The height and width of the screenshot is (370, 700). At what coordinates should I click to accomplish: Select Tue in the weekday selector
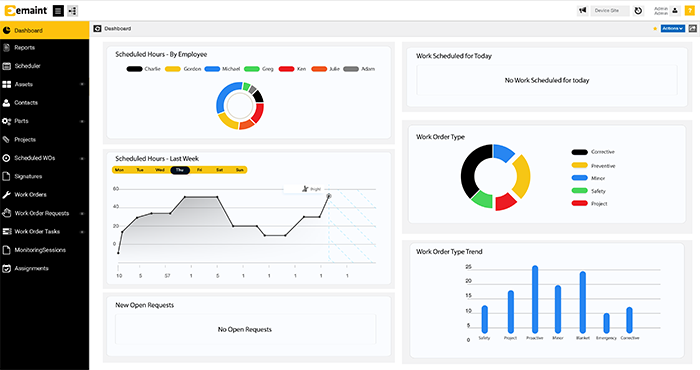click(140, 170)
